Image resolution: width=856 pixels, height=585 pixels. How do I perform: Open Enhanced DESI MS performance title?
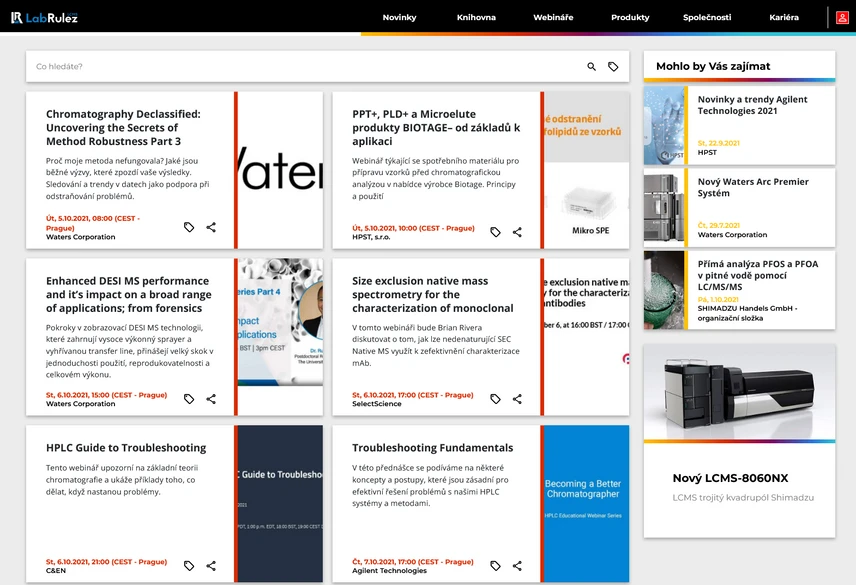(129, 295)
